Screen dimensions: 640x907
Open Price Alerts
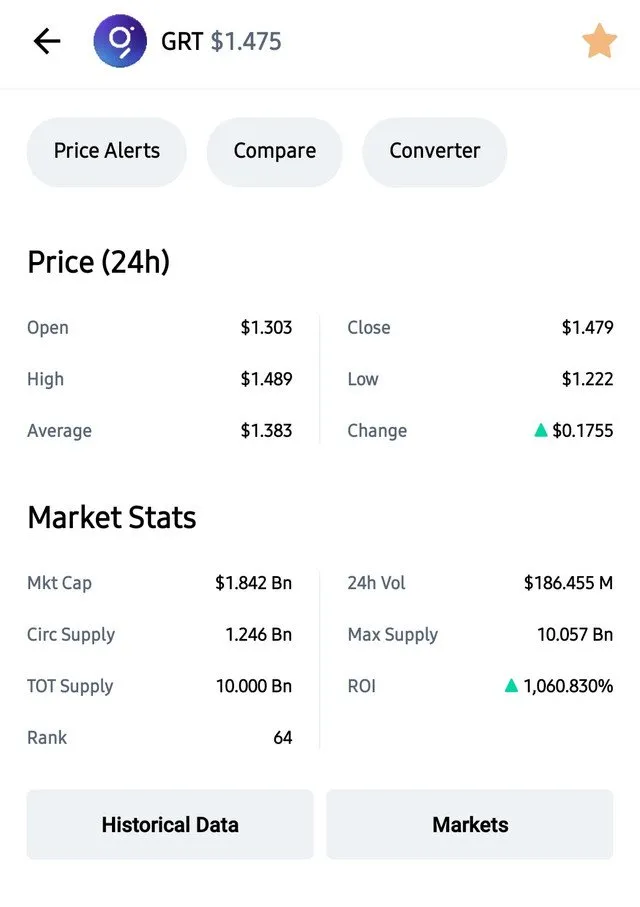(x=106, y=152)
